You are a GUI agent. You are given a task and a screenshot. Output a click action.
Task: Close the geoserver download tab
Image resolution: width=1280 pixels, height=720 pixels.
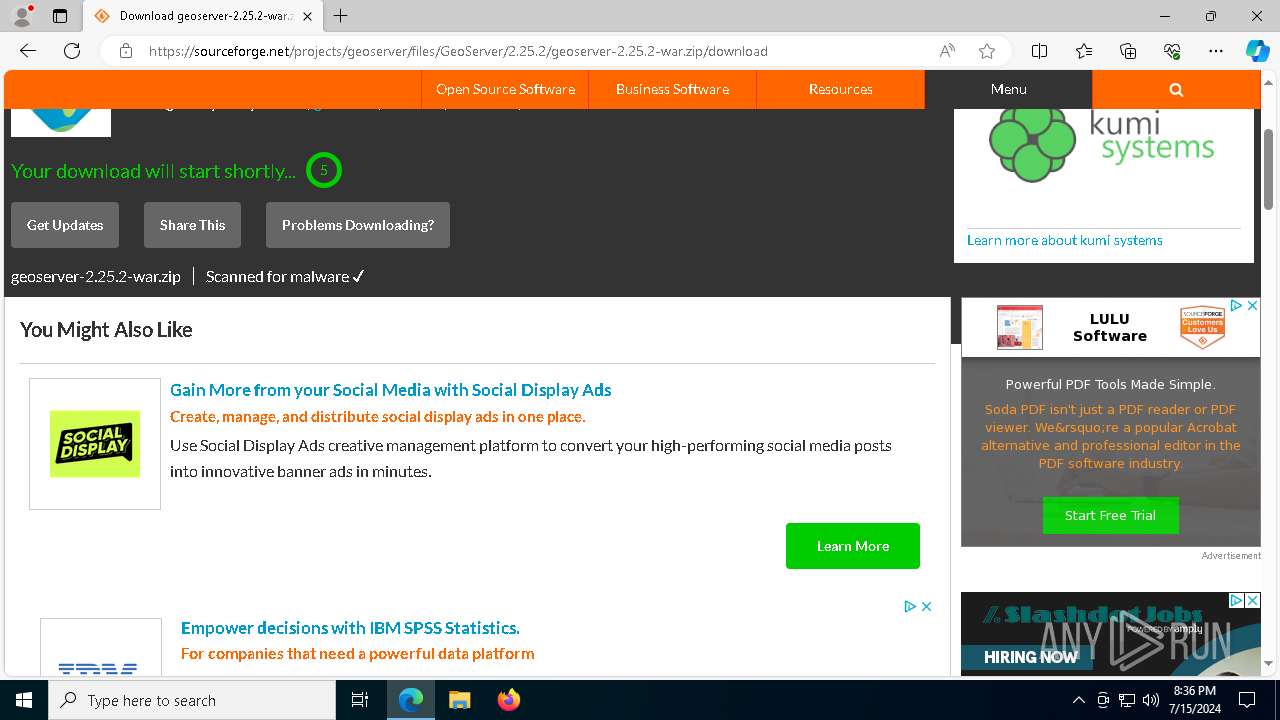tap(307, 16)
